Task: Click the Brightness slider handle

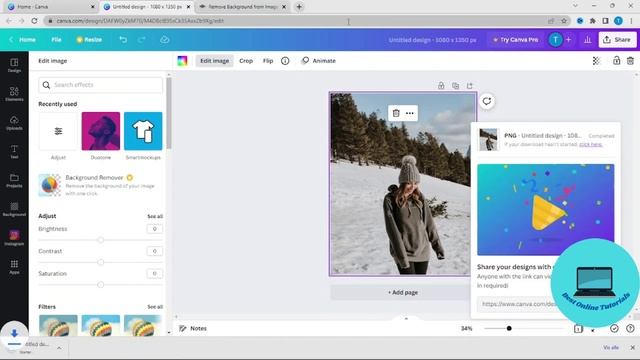Action: click(100, 240)
